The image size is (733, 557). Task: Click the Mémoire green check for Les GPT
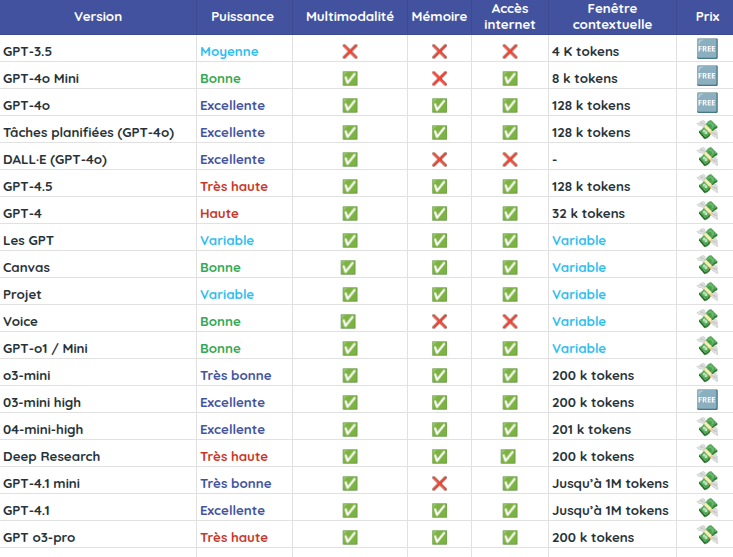[x=439, y=241]
